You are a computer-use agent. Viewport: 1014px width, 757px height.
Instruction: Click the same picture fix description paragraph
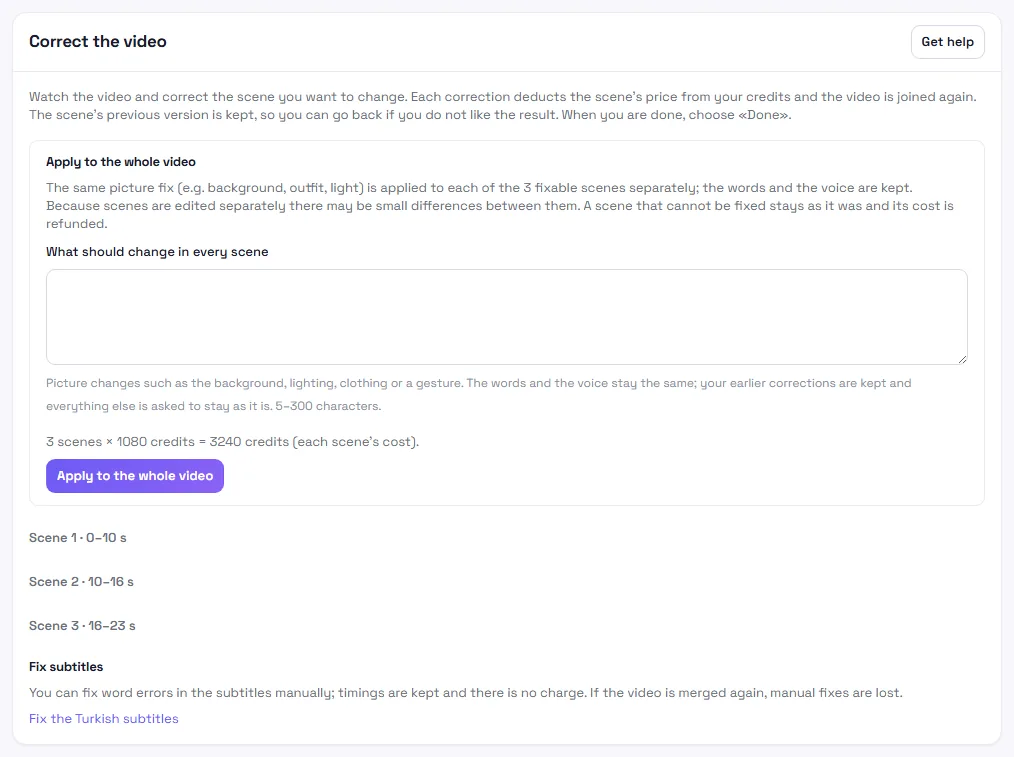[500, 206]
